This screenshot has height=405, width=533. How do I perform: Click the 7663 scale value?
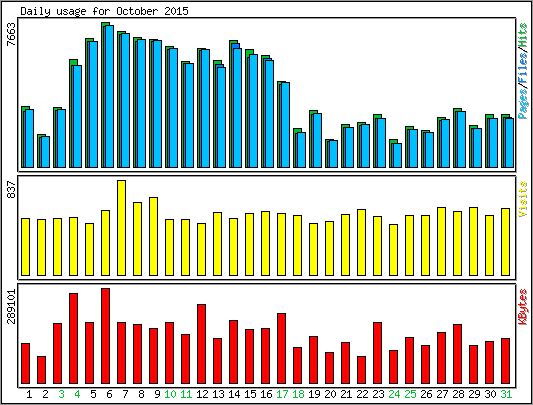pos(11,34)
